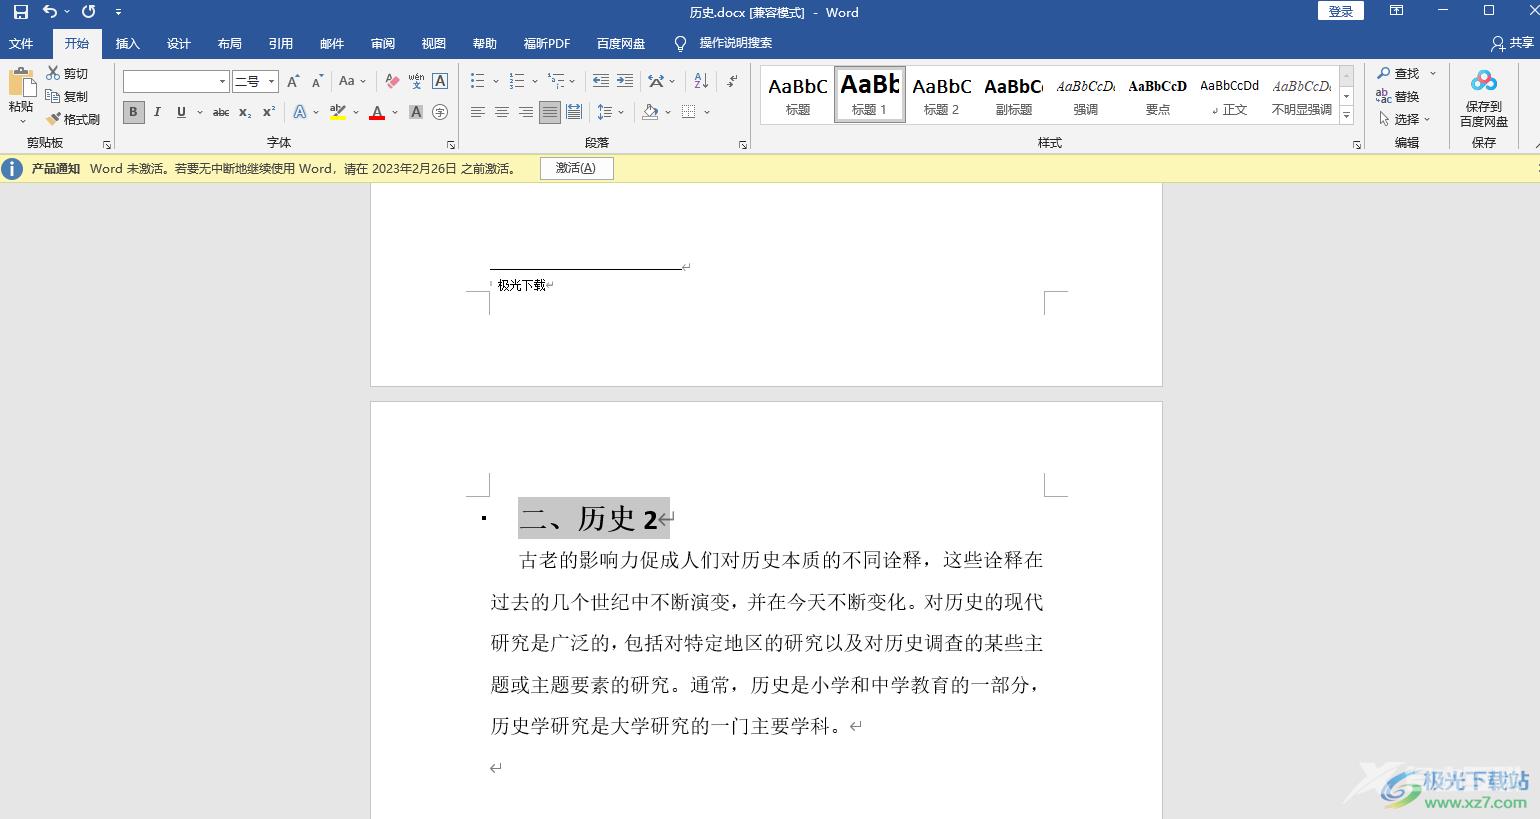Click the Cut (剪切) tool
The image size is (1540, 819).
68,73
